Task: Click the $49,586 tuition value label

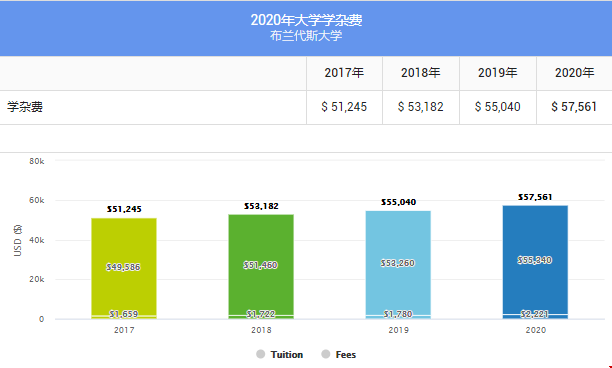Action: point(123,267)
